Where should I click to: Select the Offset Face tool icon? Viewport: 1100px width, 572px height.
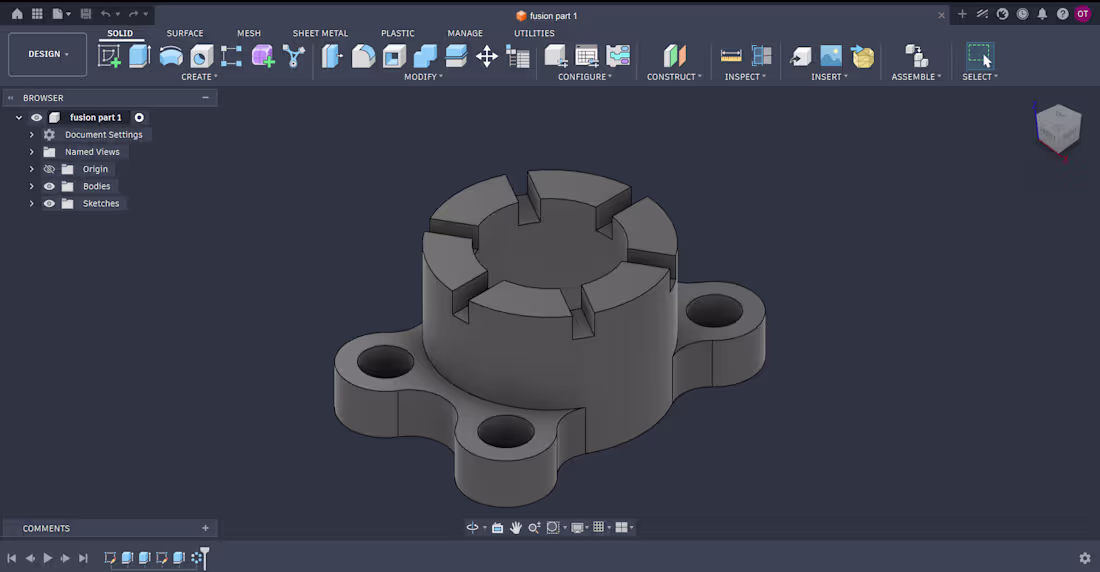(456, 56)
